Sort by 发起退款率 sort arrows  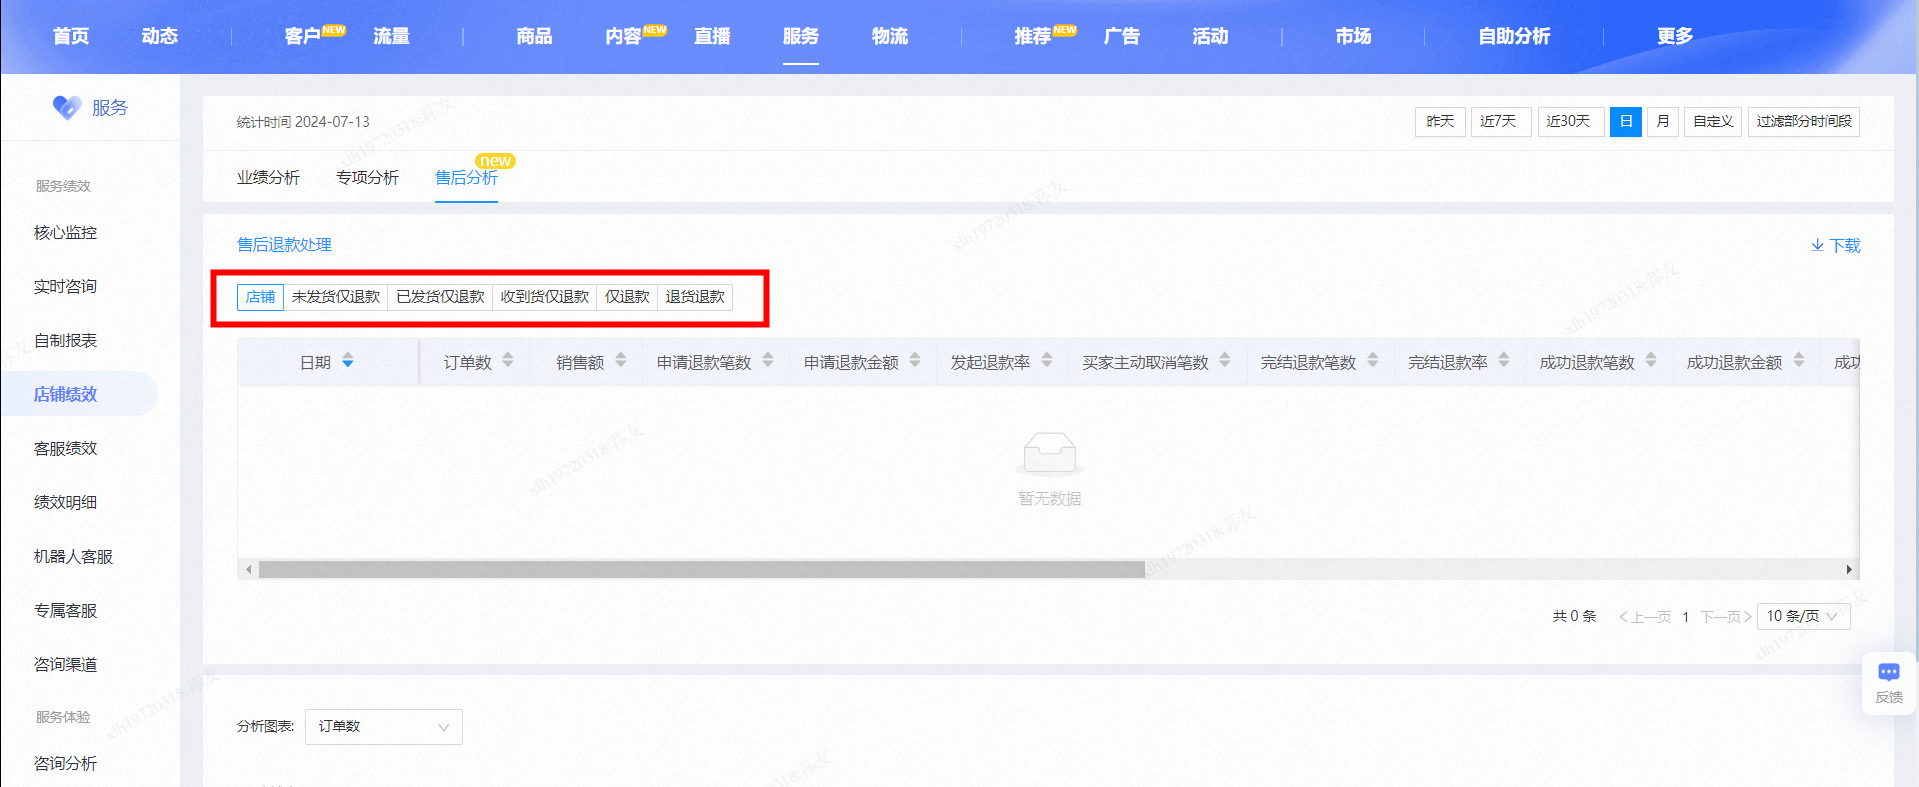tap(1047, 361)
